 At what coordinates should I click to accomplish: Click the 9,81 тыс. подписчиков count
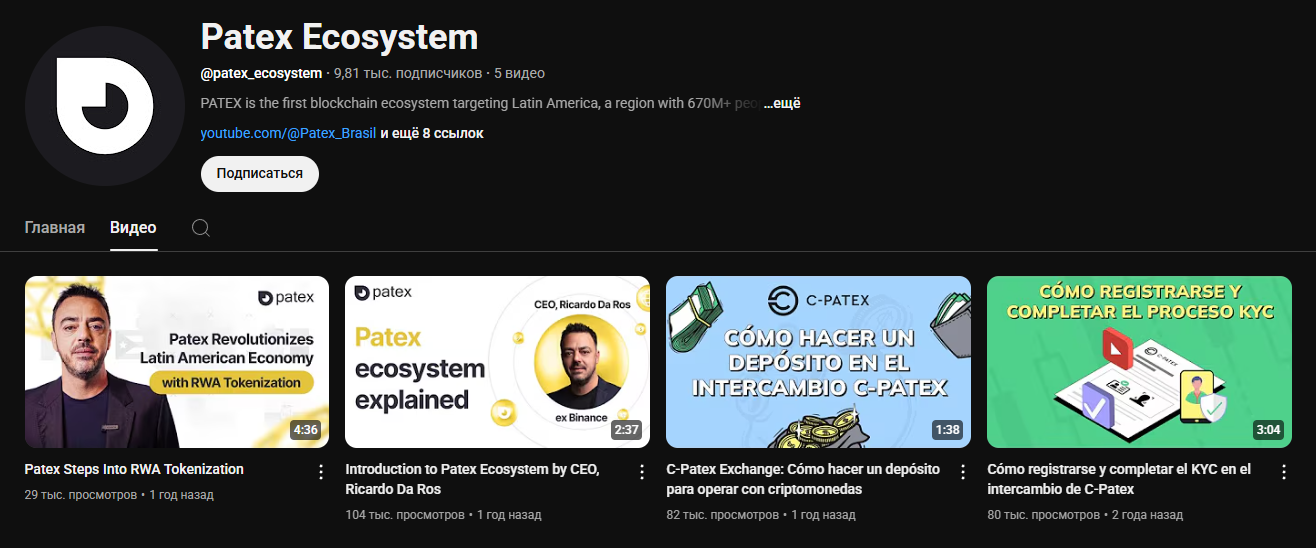pos(408,73)
